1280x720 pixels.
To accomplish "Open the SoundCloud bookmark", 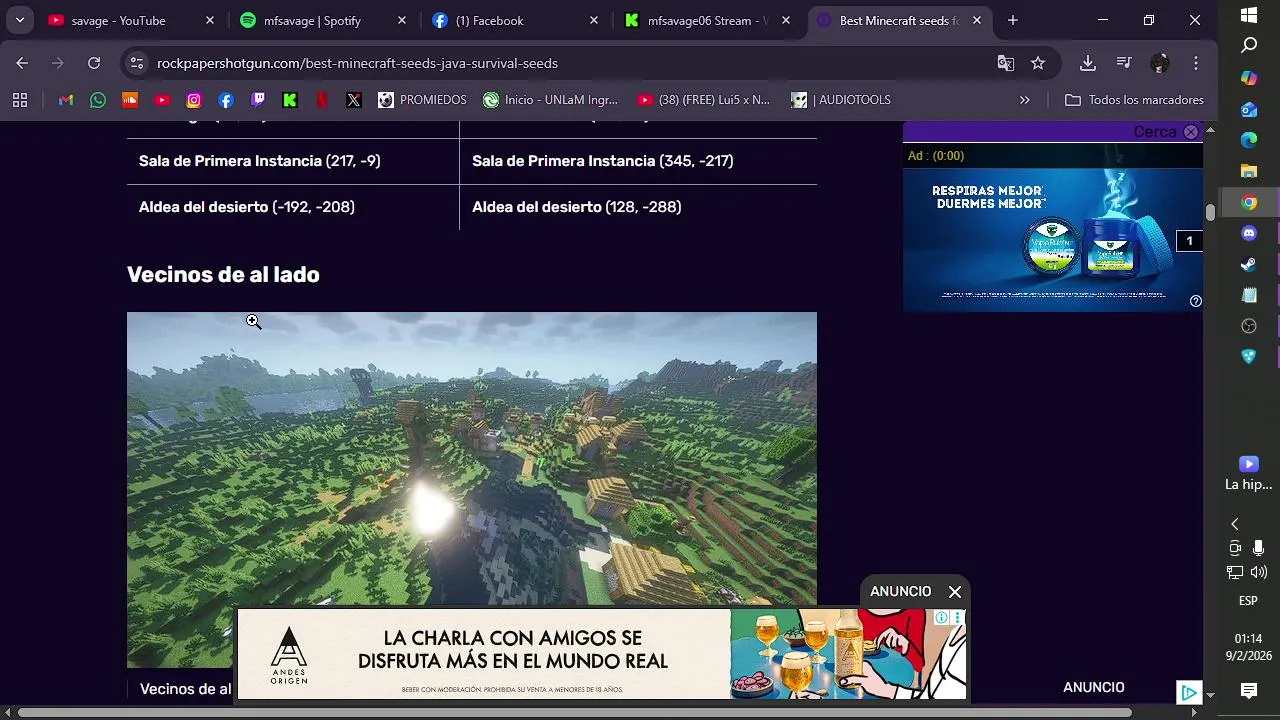I will 130,100.
